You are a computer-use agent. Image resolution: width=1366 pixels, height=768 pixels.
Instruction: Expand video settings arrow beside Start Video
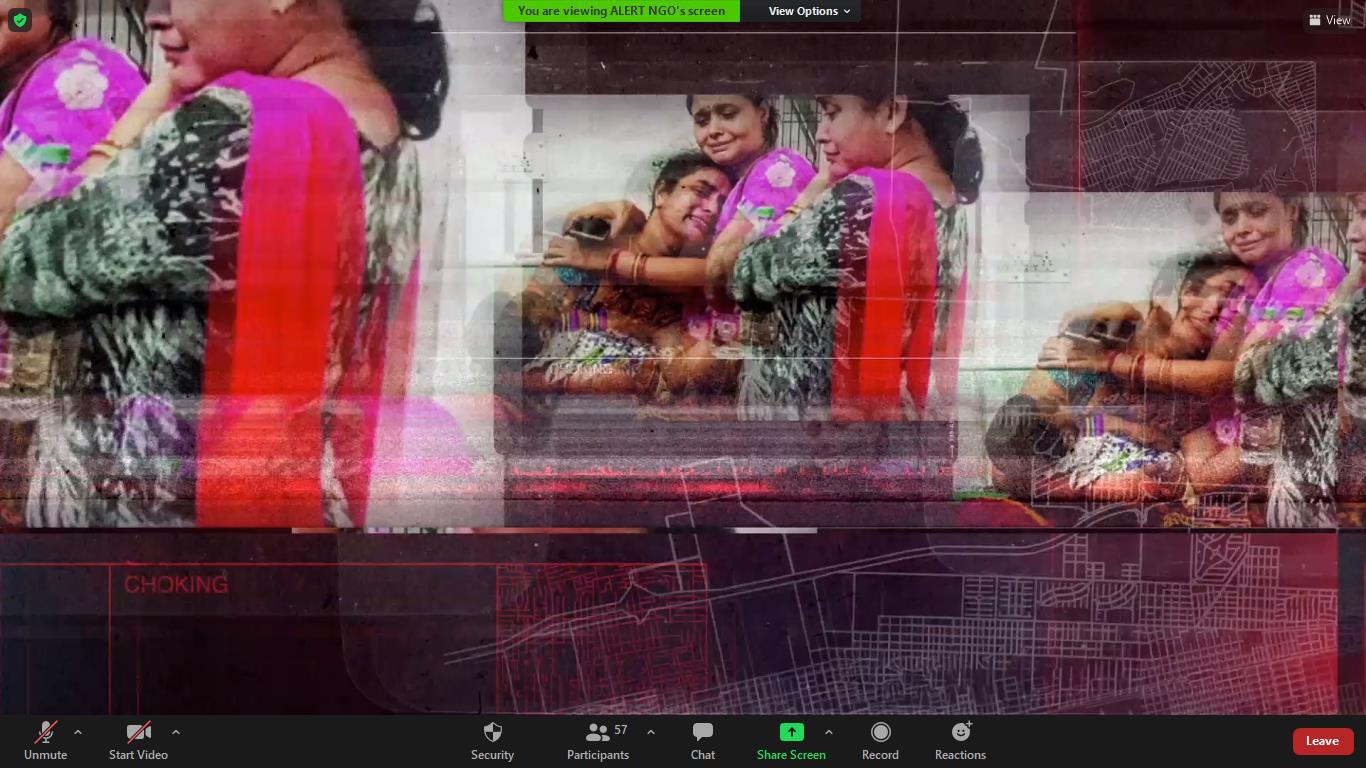click(176, 732)
